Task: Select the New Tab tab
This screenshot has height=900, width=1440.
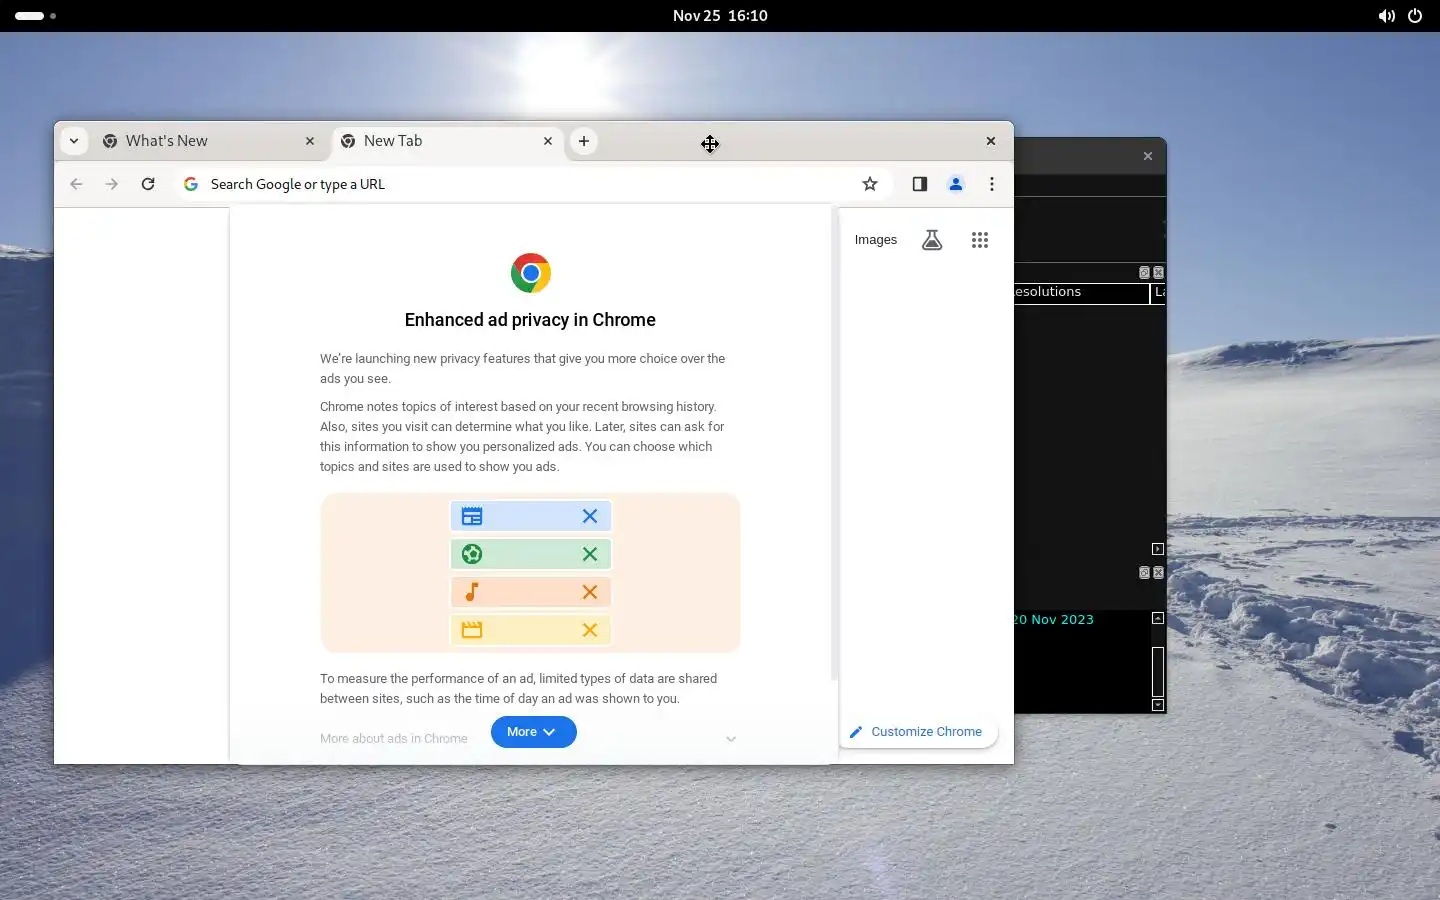Action: (x=446, y=141)
